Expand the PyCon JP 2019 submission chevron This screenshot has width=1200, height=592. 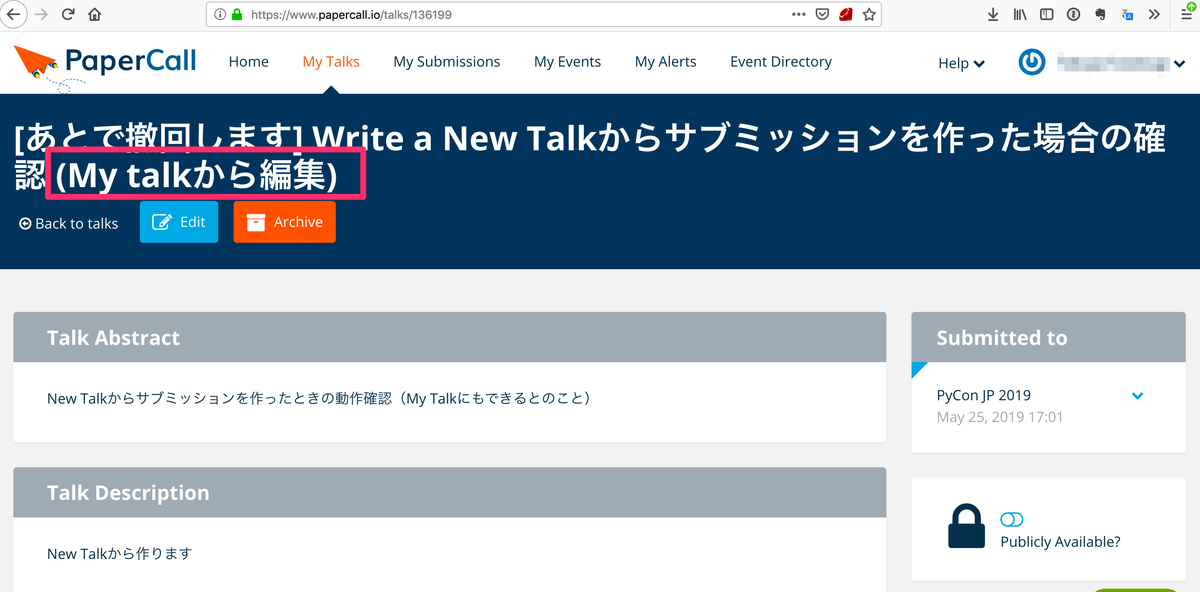1137,396
